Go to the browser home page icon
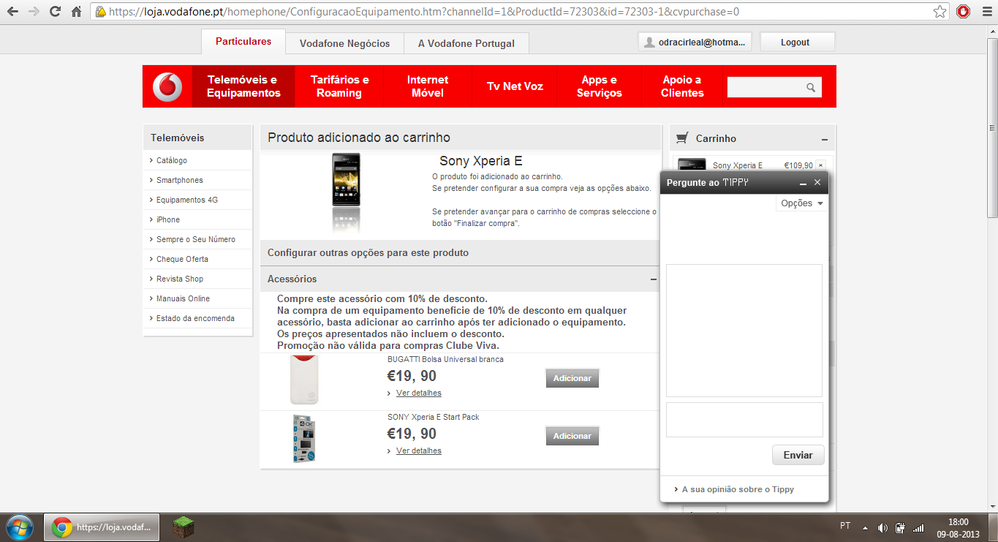The image size is (998, 542). [76, 12]
